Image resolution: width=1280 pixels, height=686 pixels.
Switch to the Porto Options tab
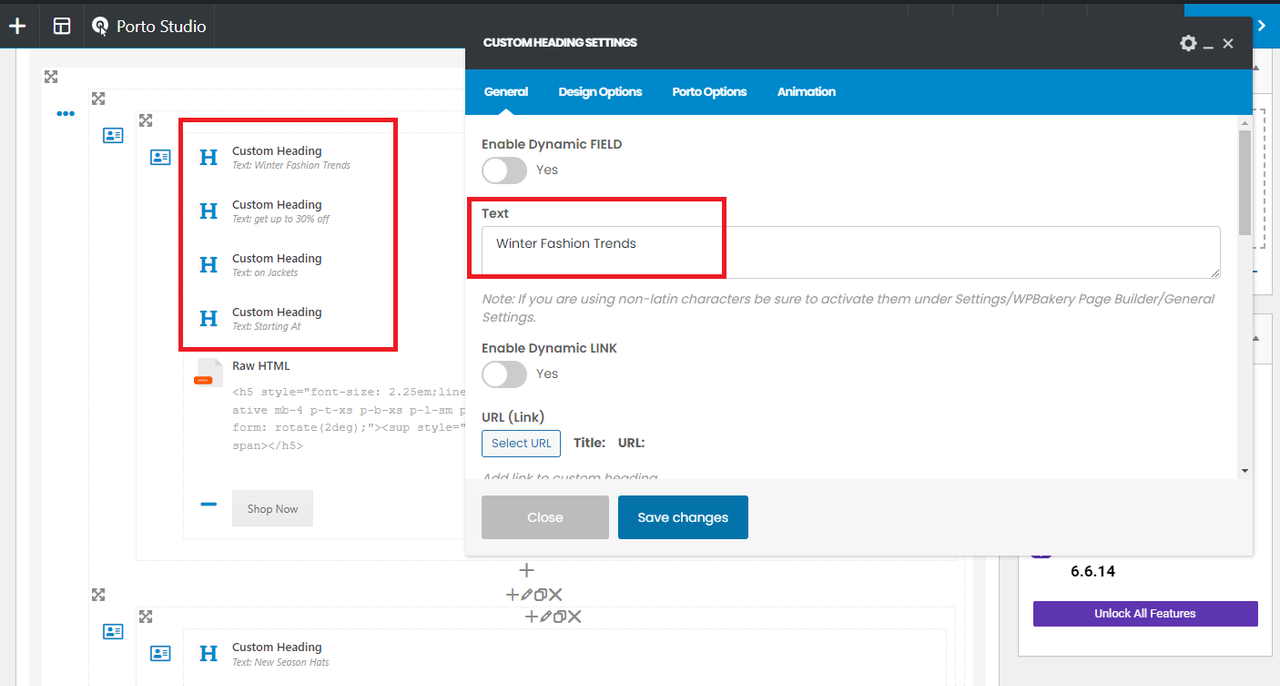coord(709,91)
